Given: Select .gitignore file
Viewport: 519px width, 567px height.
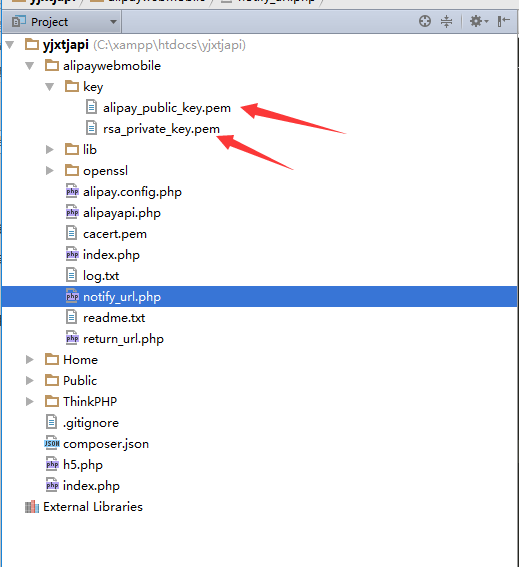Looking at the screenshot, I should (91, 423).
